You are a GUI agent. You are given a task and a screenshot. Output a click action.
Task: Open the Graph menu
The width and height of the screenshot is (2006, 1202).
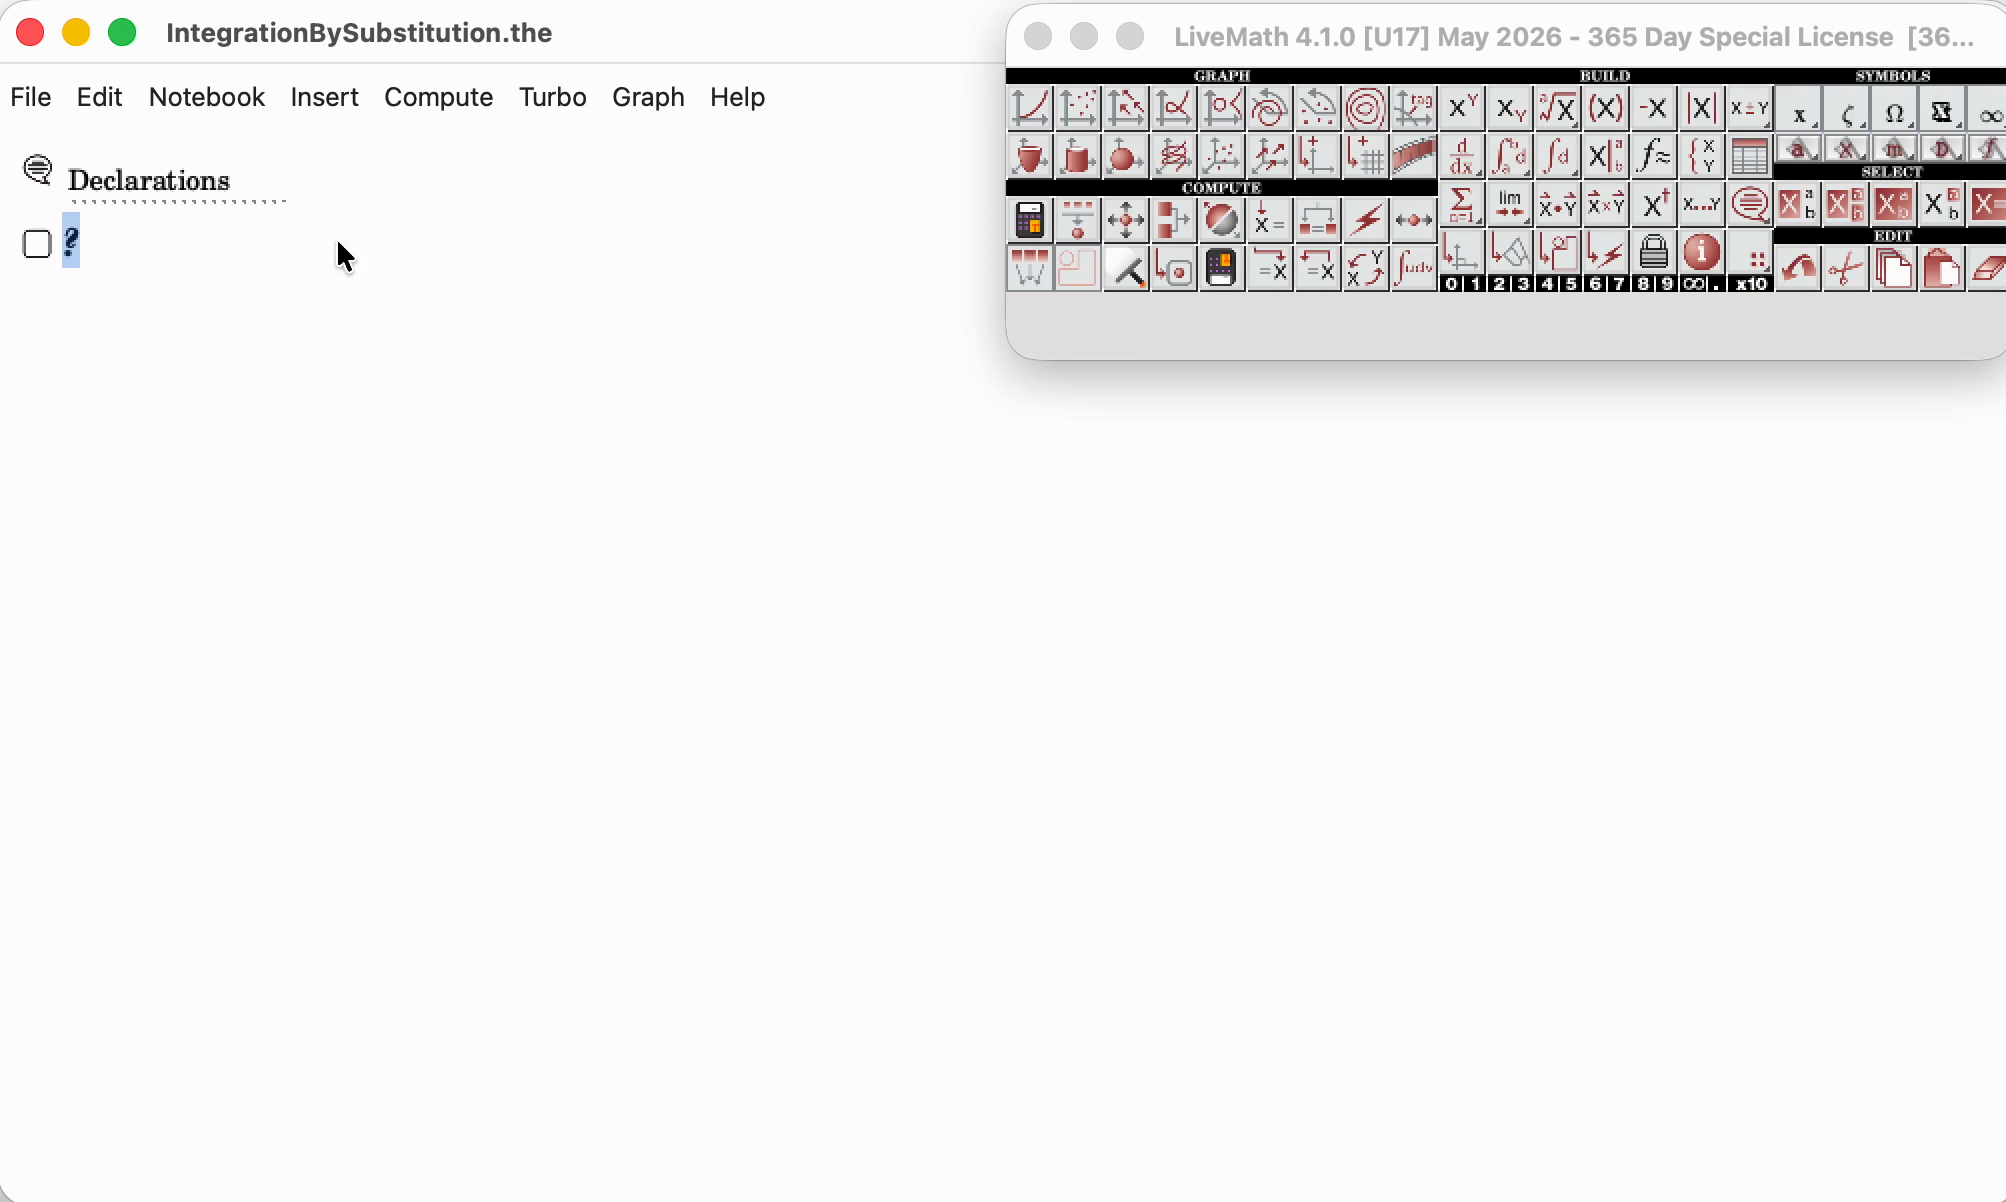(x=648, y=97)
